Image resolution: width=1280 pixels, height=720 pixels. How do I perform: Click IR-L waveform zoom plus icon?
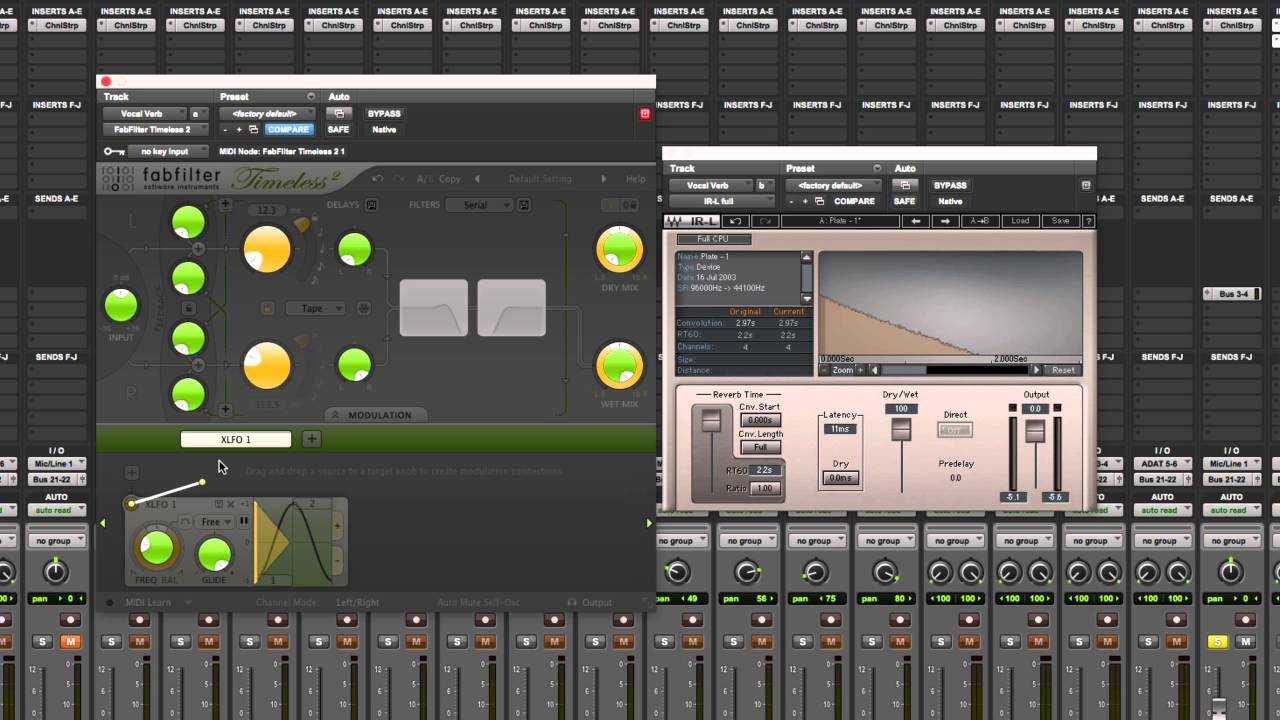pyautogui.click(x=862, y=370)
